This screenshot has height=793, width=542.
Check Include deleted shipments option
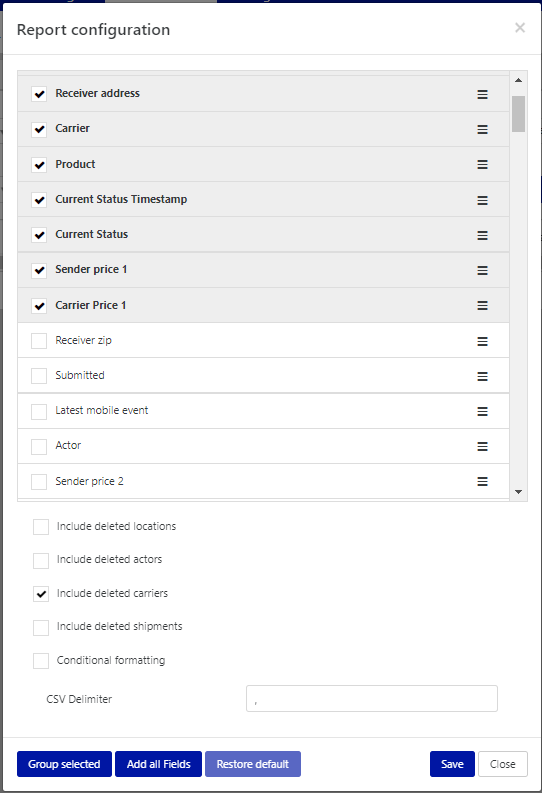pos(41,628)
